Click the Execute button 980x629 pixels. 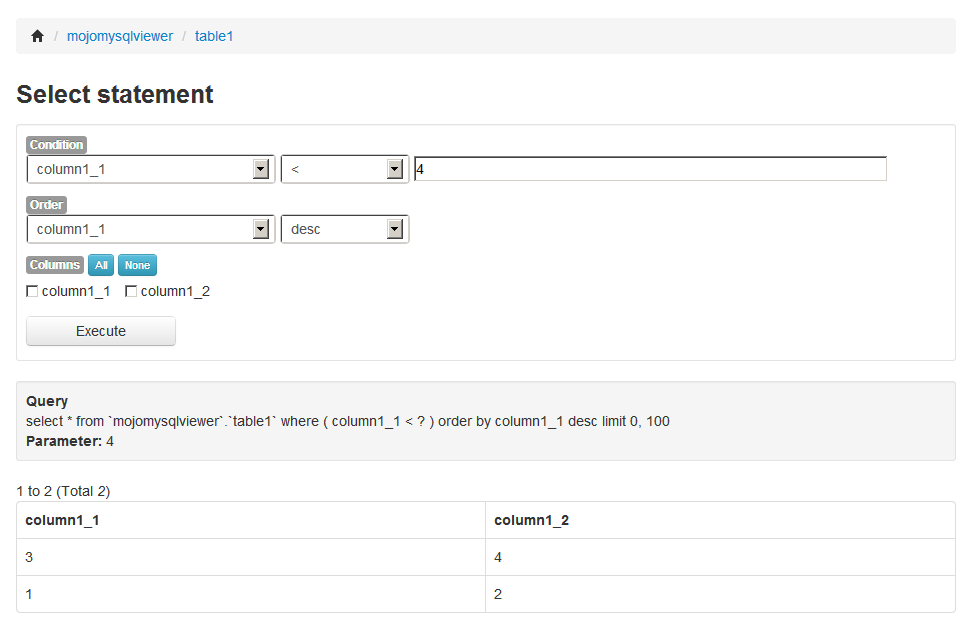[101, 331]
